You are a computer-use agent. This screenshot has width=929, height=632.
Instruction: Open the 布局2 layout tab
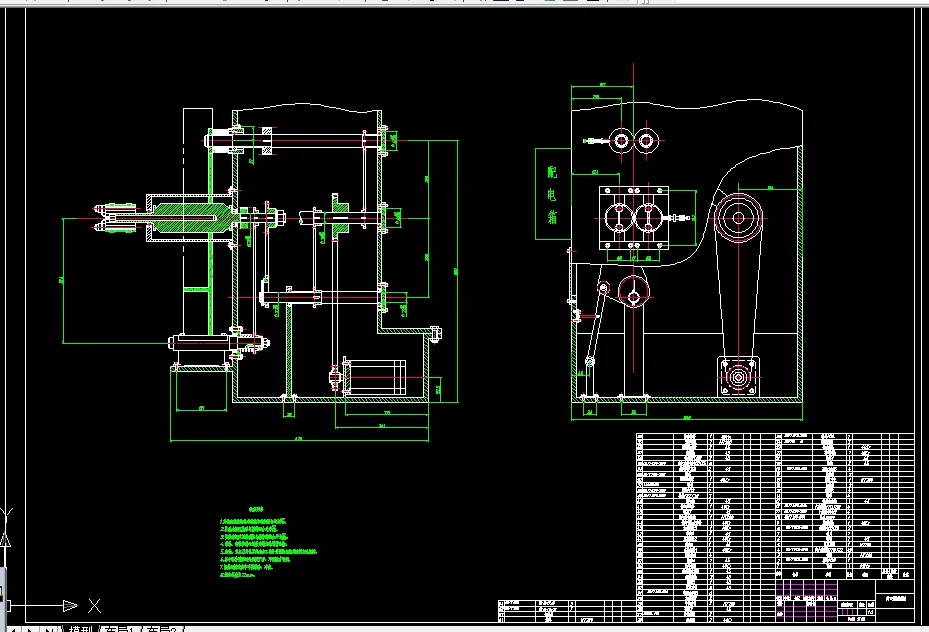tap(161, 628)
